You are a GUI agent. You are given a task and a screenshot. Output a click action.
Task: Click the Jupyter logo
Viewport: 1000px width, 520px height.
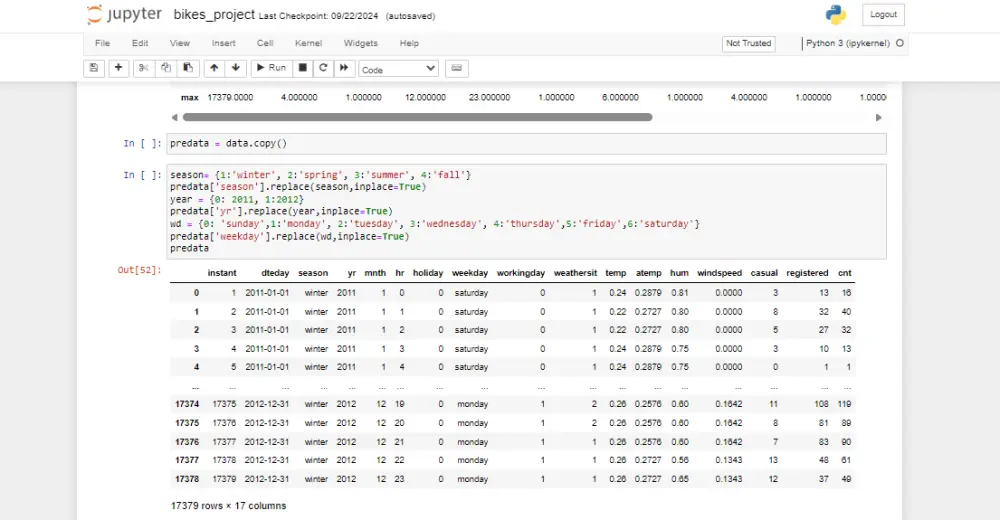(x=125, y=15)
